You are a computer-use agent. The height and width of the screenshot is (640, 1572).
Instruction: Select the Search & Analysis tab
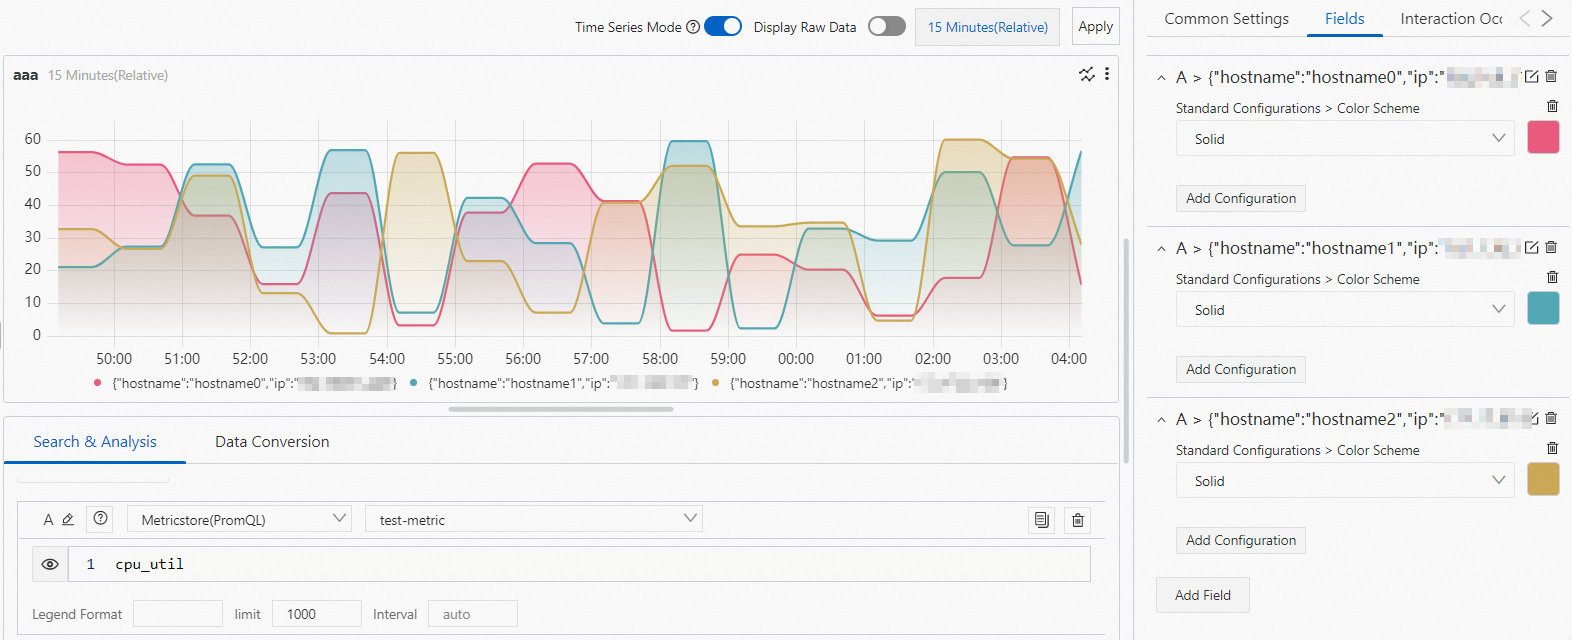click(x=95, y=441)
